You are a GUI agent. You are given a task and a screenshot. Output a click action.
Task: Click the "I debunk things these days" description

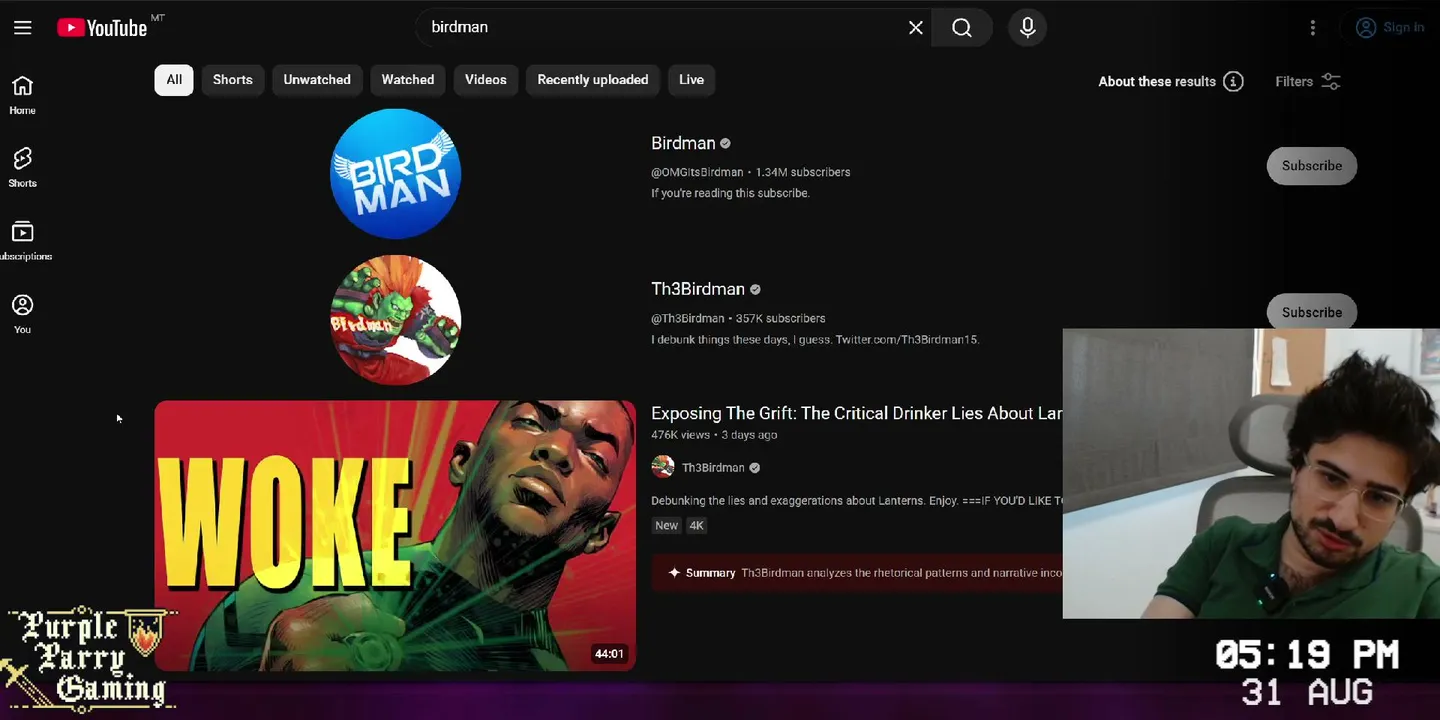(x=815, y=339)
